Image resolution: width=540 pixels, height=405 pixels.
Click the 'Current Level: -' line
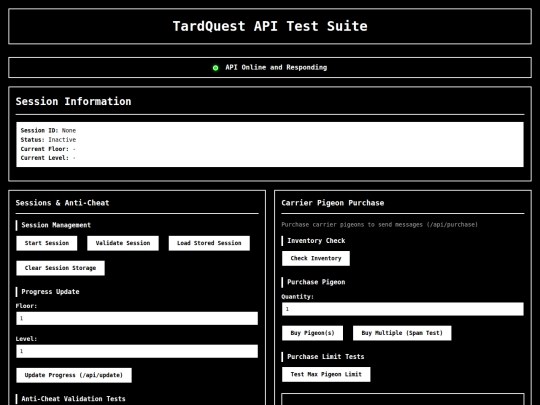[x=48, y=158]
